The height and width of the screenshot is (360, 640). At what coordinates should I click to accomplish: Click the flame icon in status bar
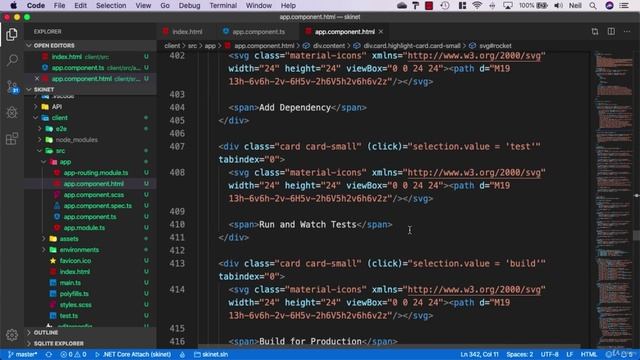click(182, 354)
